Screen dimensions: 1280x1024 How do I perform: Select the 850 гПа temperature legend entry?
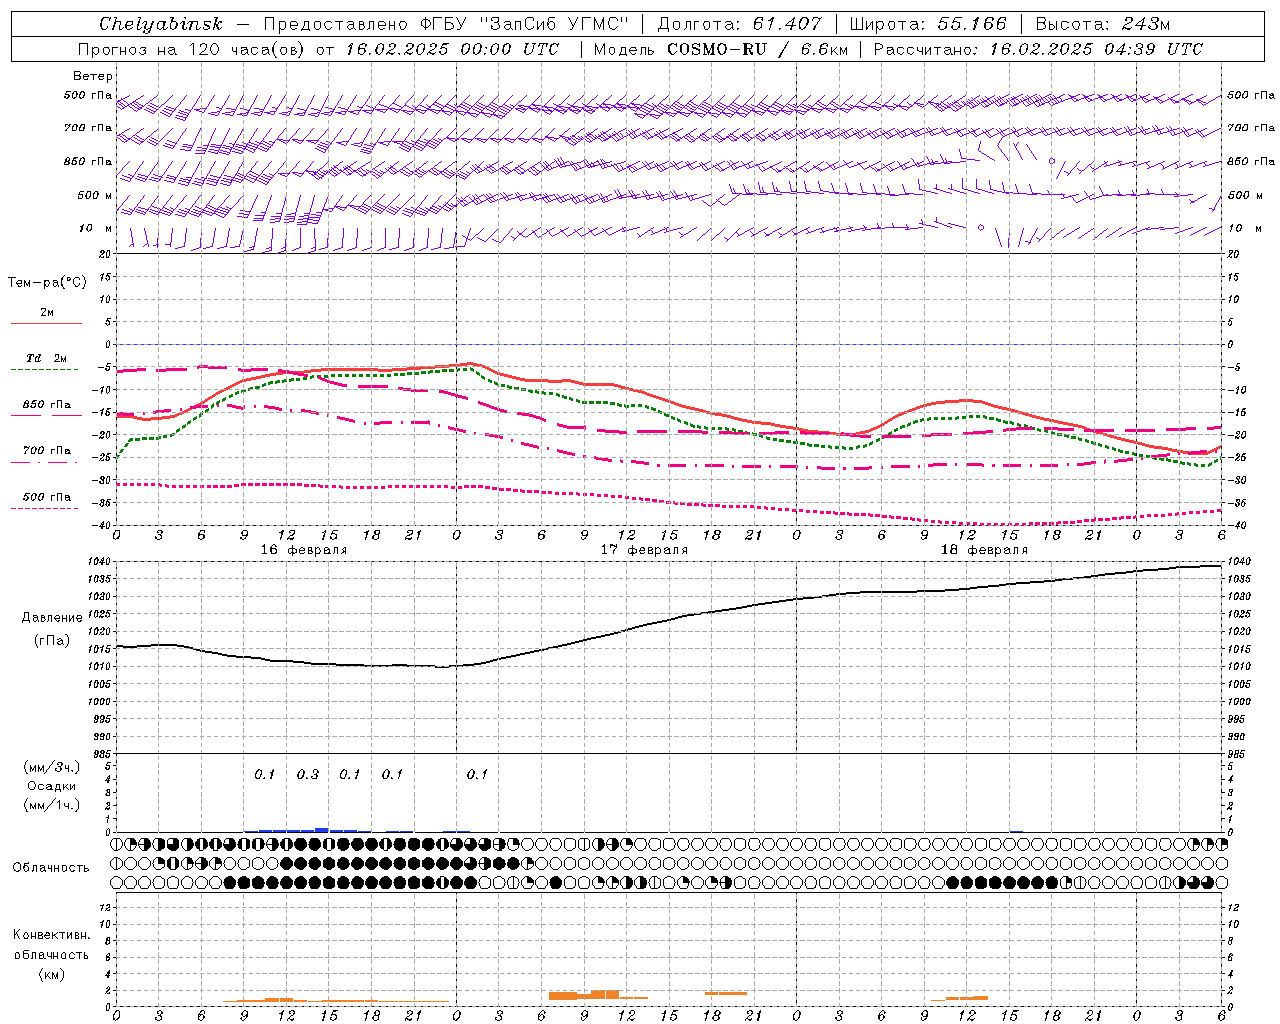[46, 405]
